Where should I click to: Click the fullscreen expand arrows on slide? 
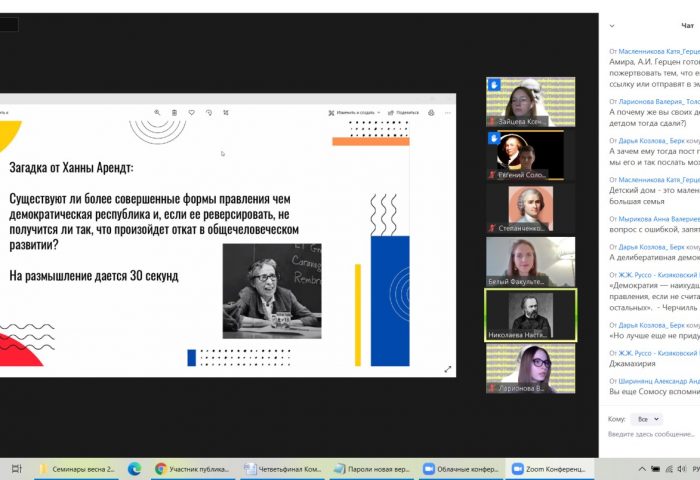(x=447, y=369)
